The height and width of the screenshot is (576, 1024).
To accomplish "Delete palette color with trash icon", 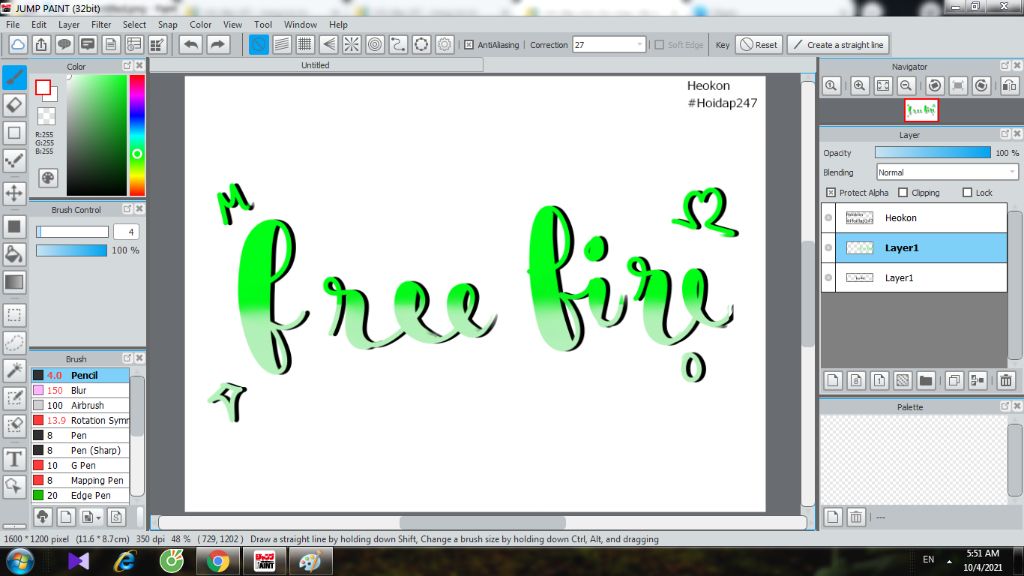I will point(856,517).
